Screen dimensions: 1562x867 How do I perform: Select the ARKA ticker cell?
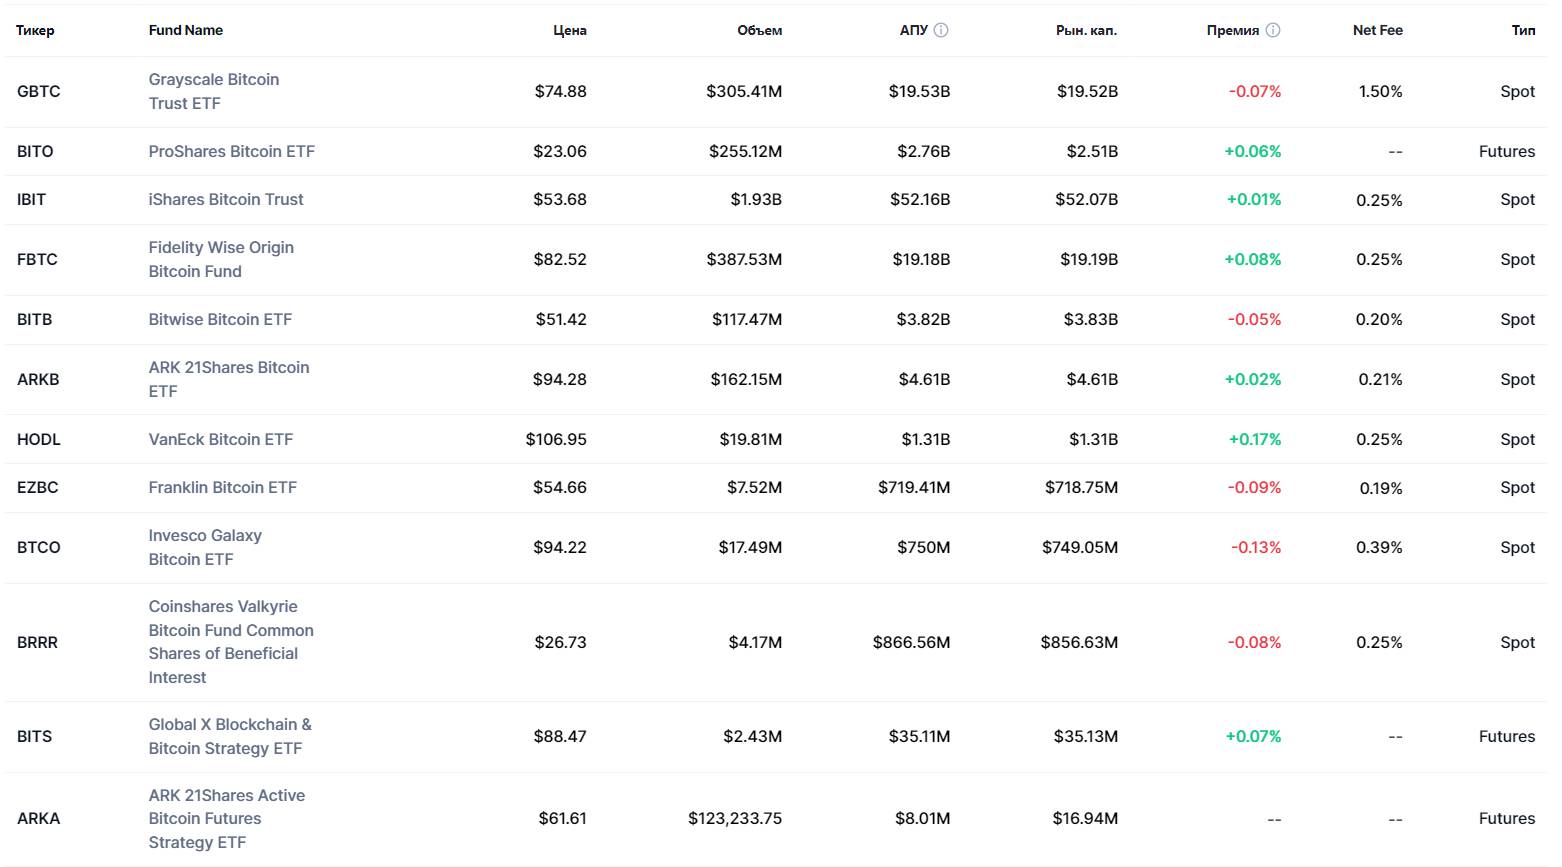(x=38, y=818)
